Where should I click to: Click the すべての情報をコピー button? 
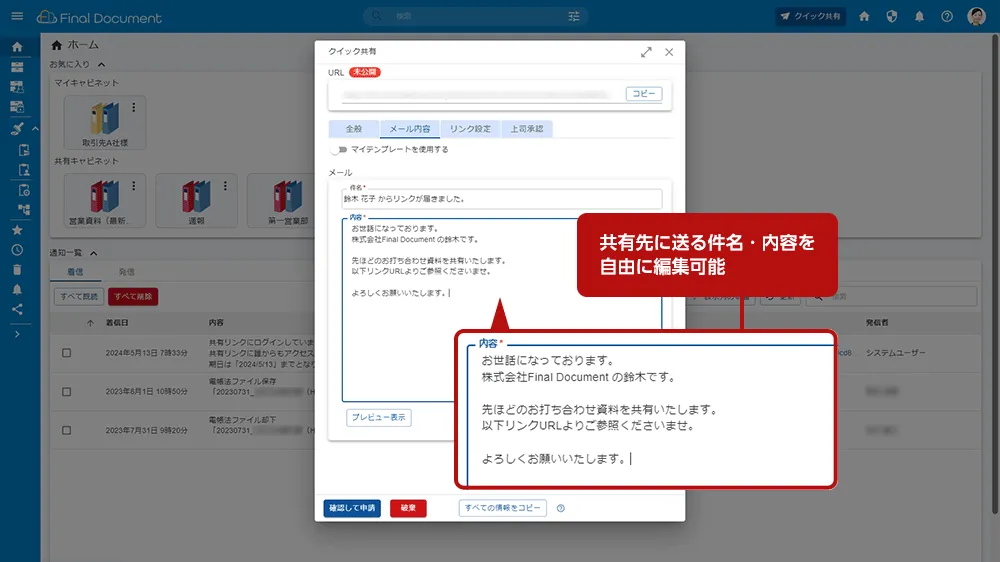[x=503, y=508]
